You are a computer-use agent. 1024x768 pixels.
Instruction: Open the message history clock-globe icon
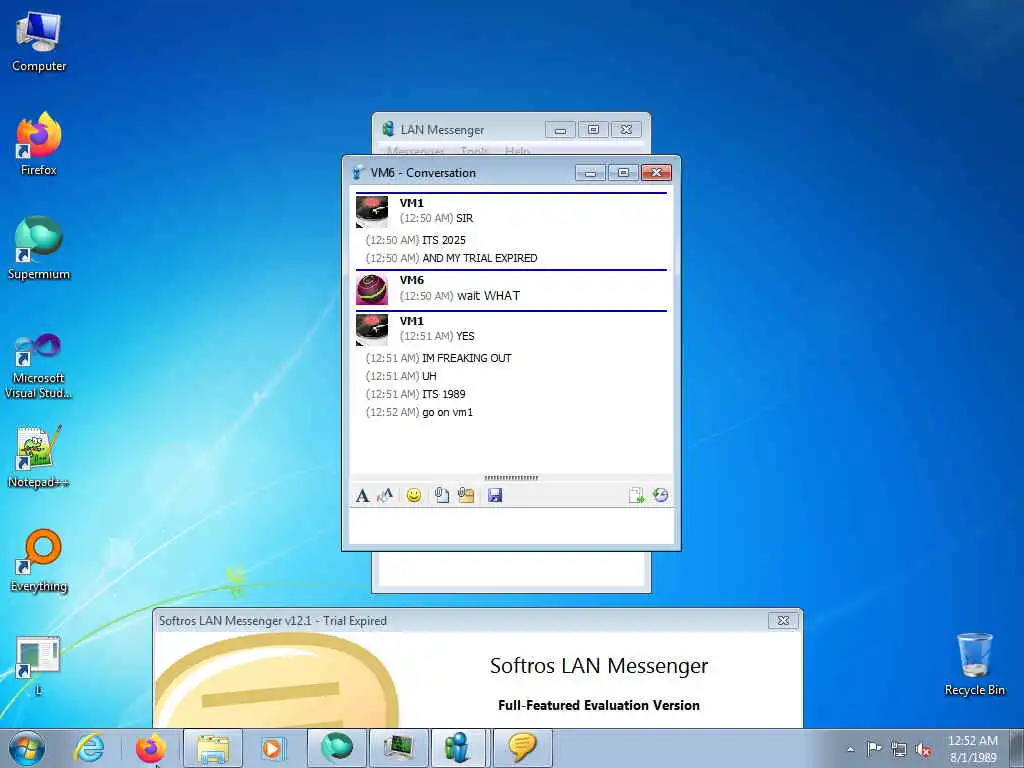[660, 496]
